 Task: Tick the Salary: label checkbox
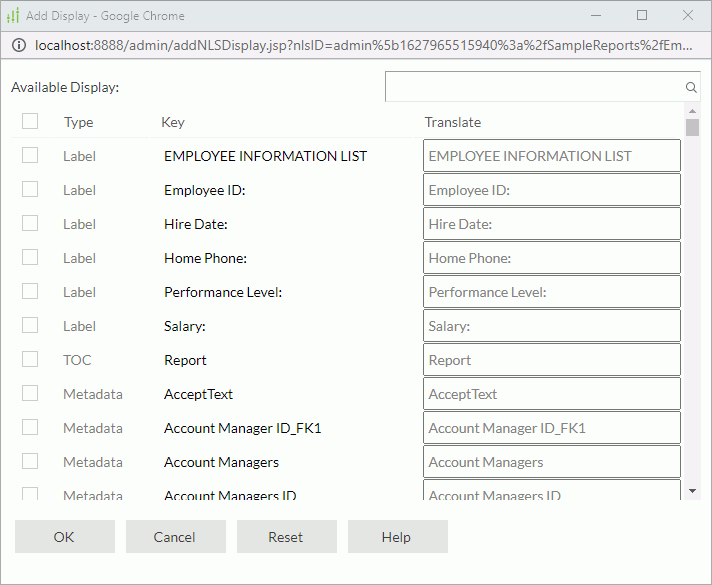(x=30, y=325)
